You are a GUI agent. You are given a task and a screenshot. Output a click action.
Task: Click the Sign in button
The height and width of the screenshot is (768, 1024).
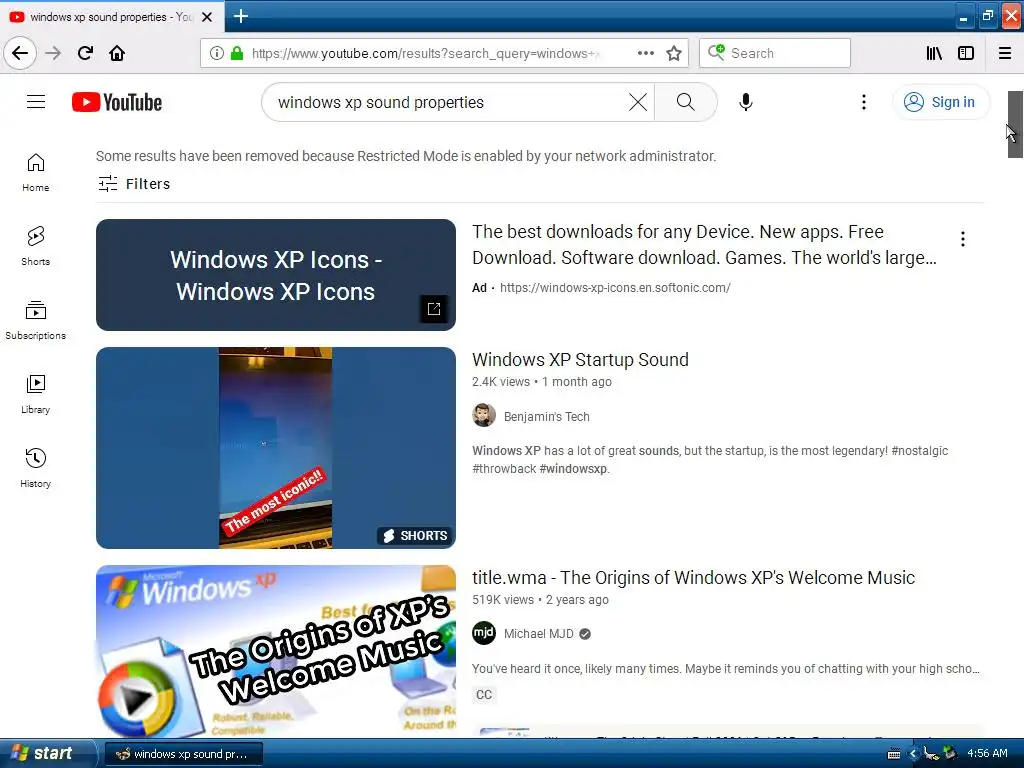pos(940,102)
